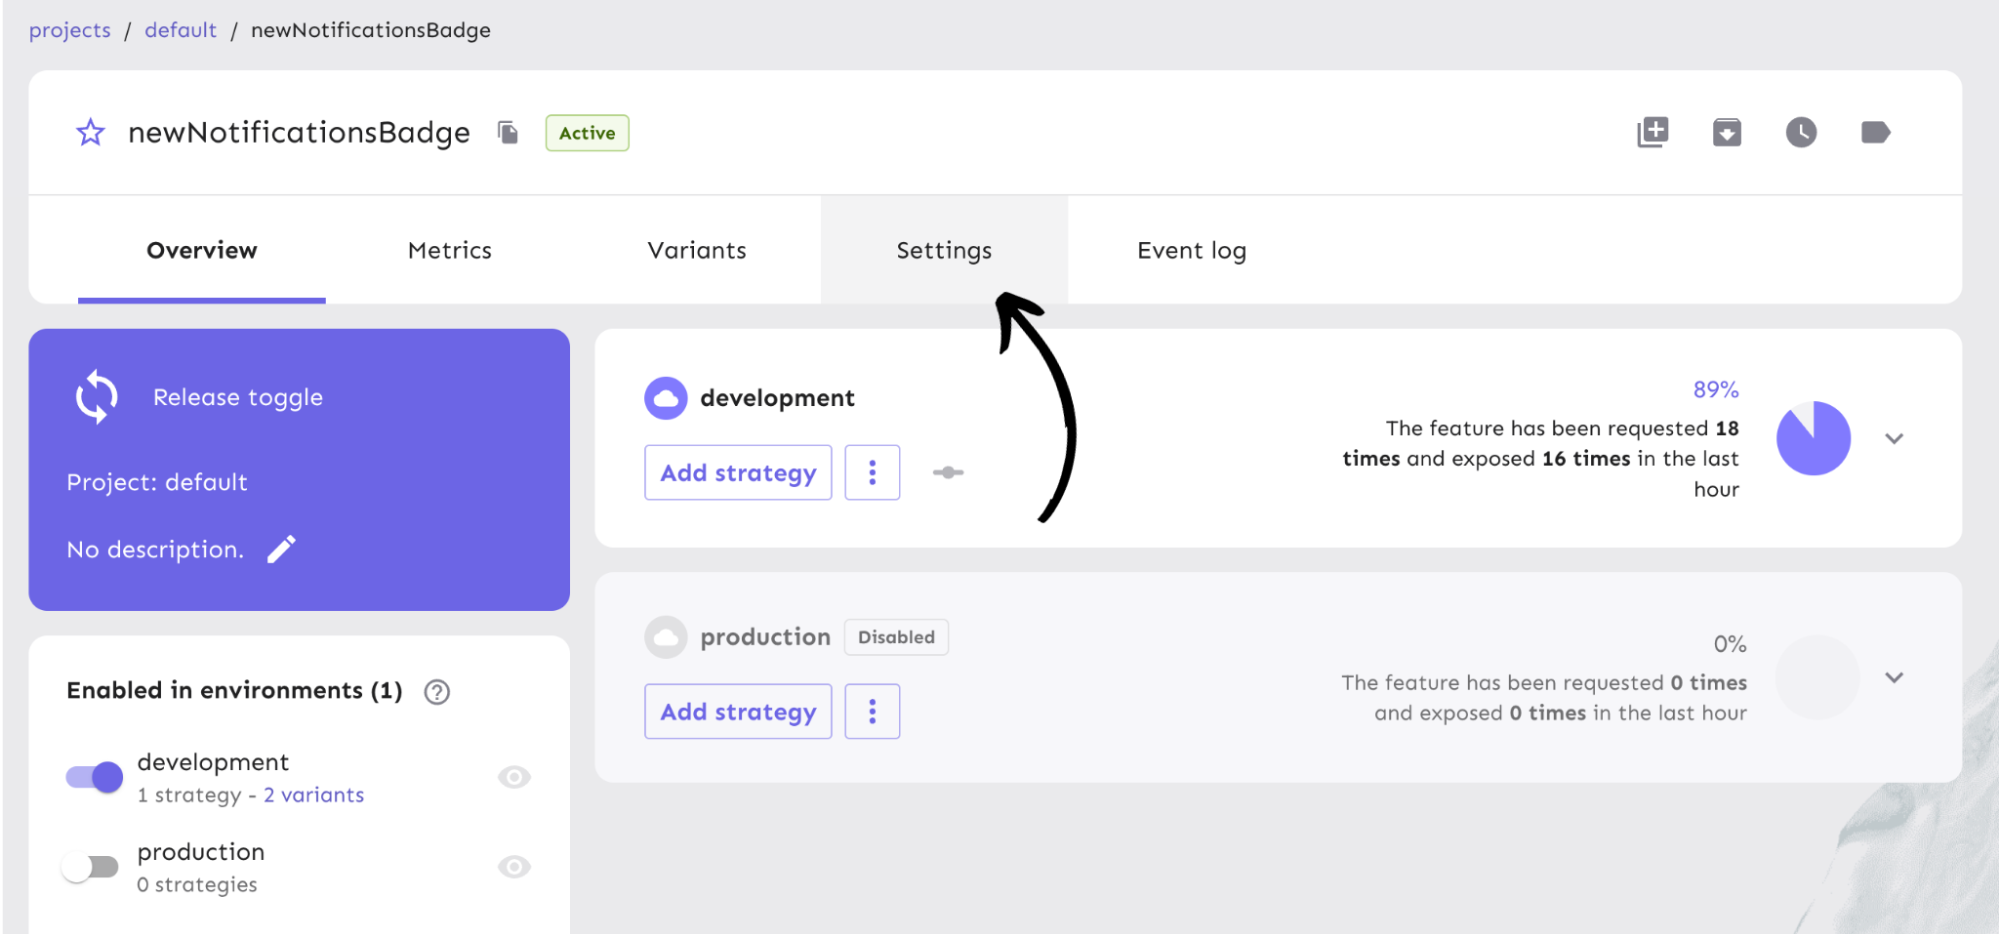Mark the toggle stale with the clock icon
This screenshot has height=935, width=1999.
[x=1801, y=131]
